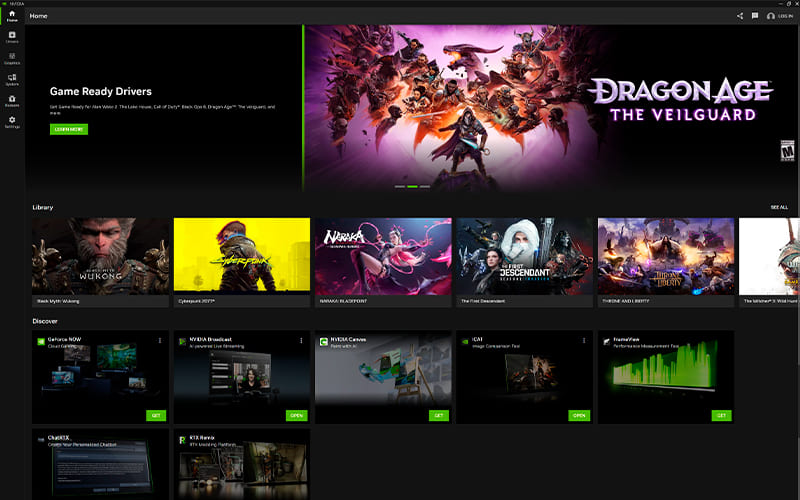Open Settings from the left sidebar
The height and width of the screenshot is (500, 800).
pos(12,122)
